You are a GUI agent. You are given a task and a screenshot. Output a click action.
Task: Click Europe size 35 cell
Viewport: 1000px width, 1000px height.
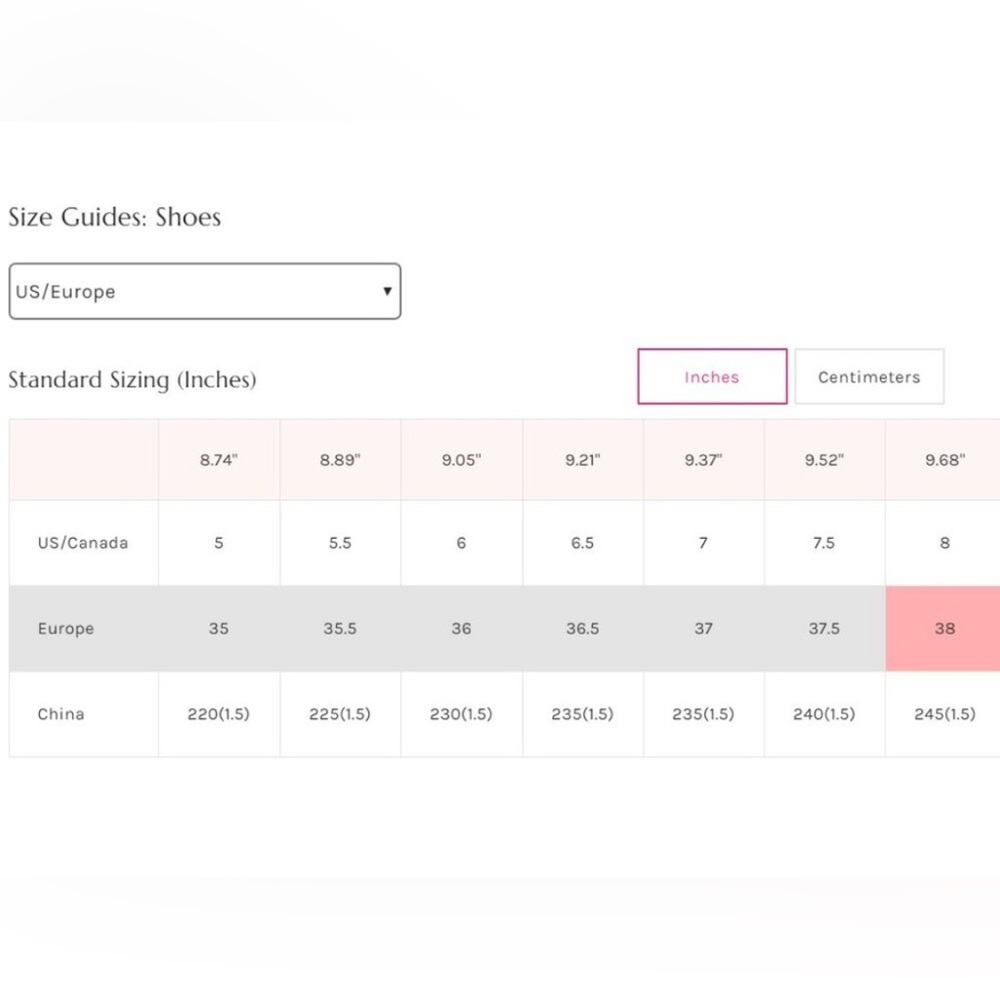pos(219,628)
